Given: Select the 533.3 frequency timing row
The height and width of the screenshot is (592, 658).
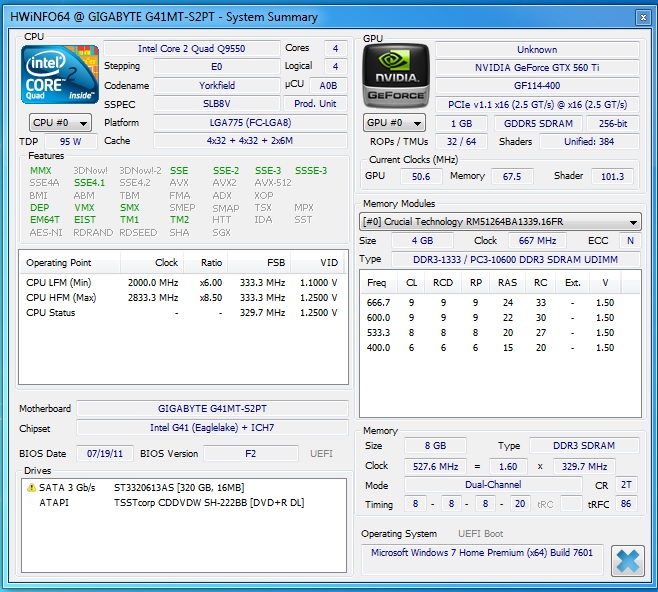Looking at the screenshot, I should click(x=499, y=333).
